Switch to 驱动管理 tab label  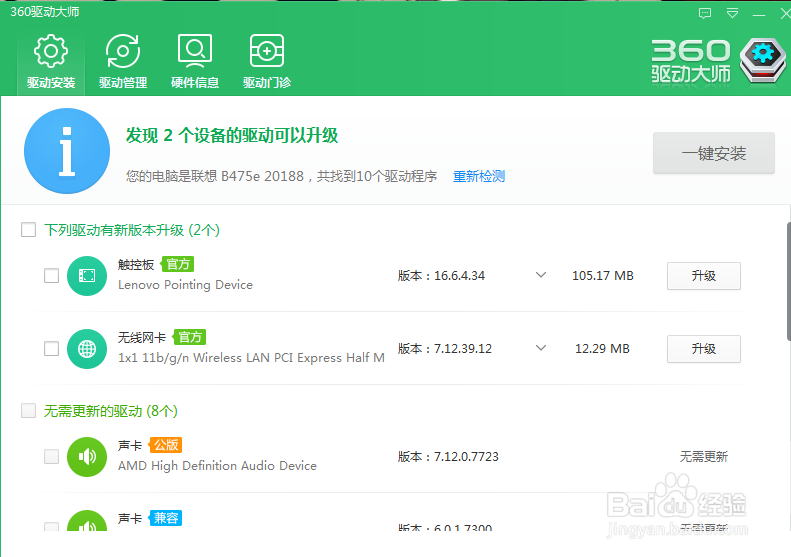pos(123,82)
